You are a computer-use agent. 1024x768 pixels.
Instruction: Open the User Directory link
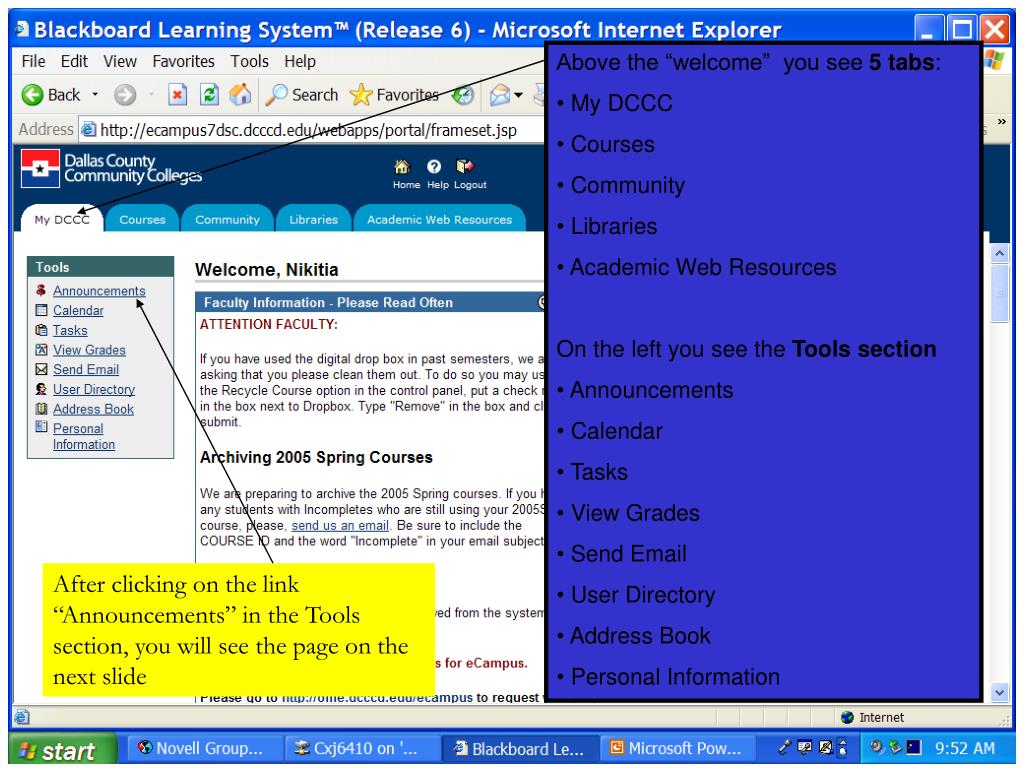coord(94,389)
